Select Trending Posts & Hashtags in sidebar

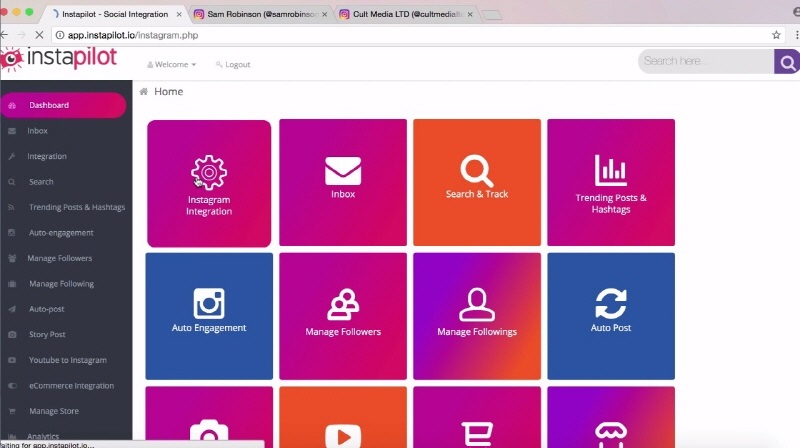[x=77, y=207]
